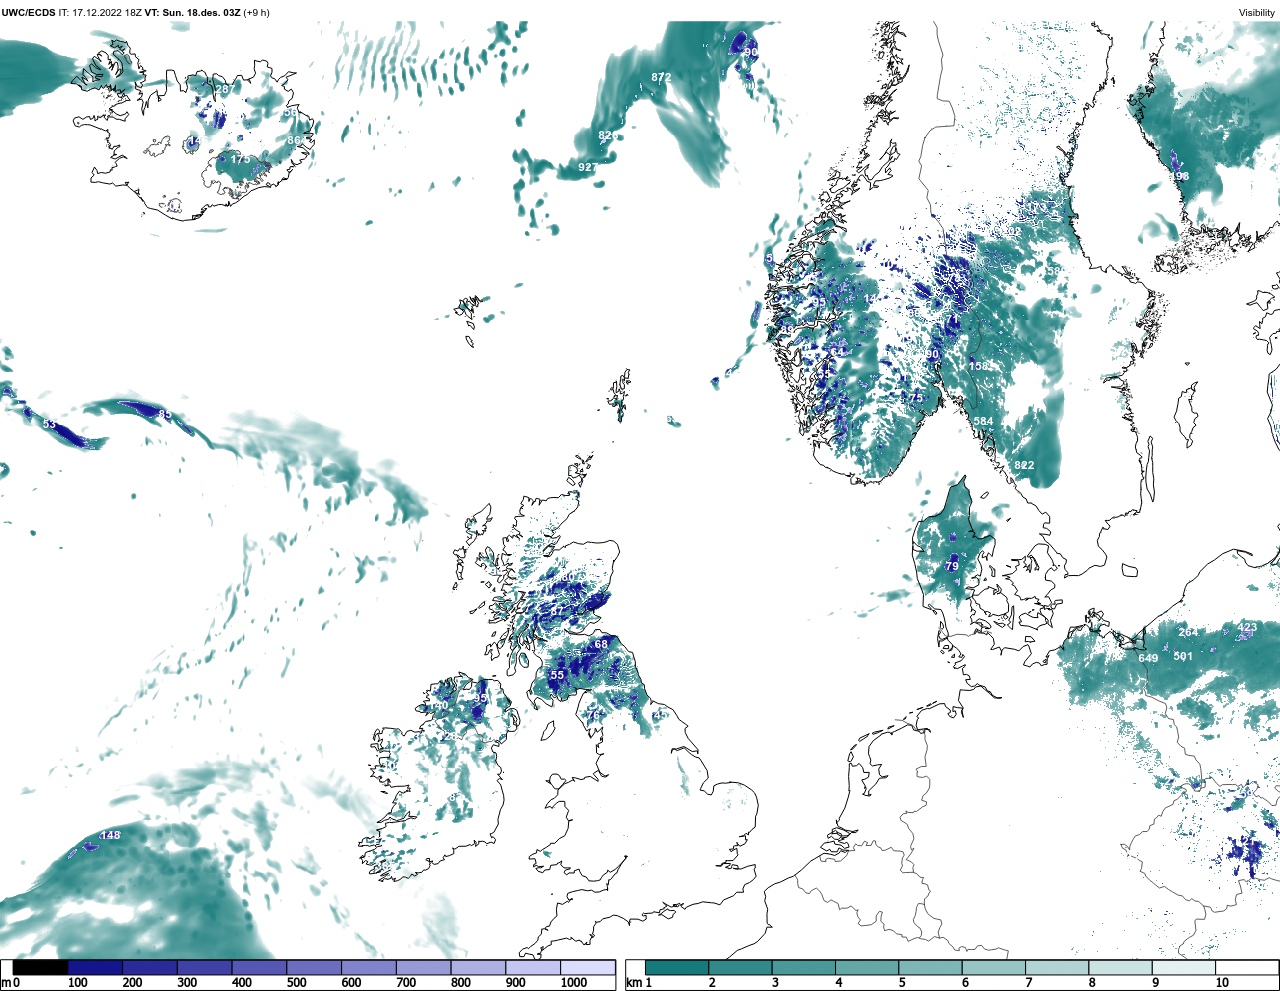Click the "m 0" label in legend

coord(10,983)
